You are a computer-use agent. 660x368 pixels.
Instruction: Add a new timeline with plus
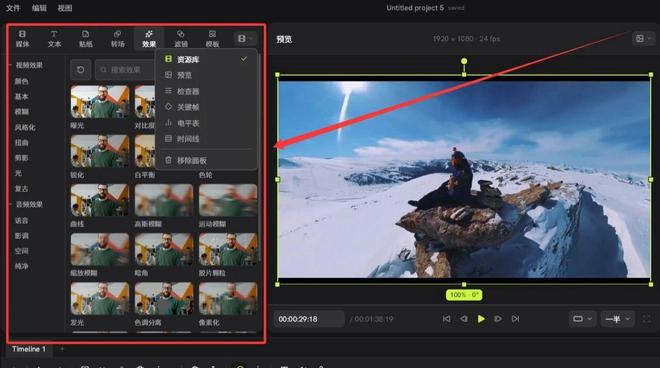(x=62, y=349)
